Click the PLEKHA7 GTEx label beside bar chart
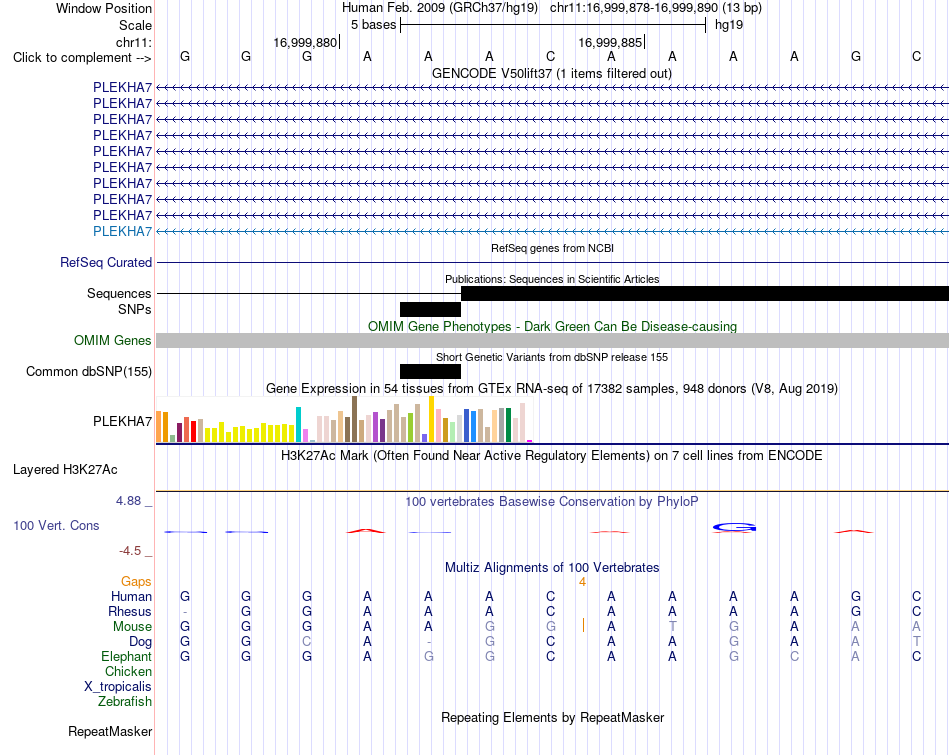Viewport: 950px width, 755px height. pyautogui.click(x=122, y=421)
